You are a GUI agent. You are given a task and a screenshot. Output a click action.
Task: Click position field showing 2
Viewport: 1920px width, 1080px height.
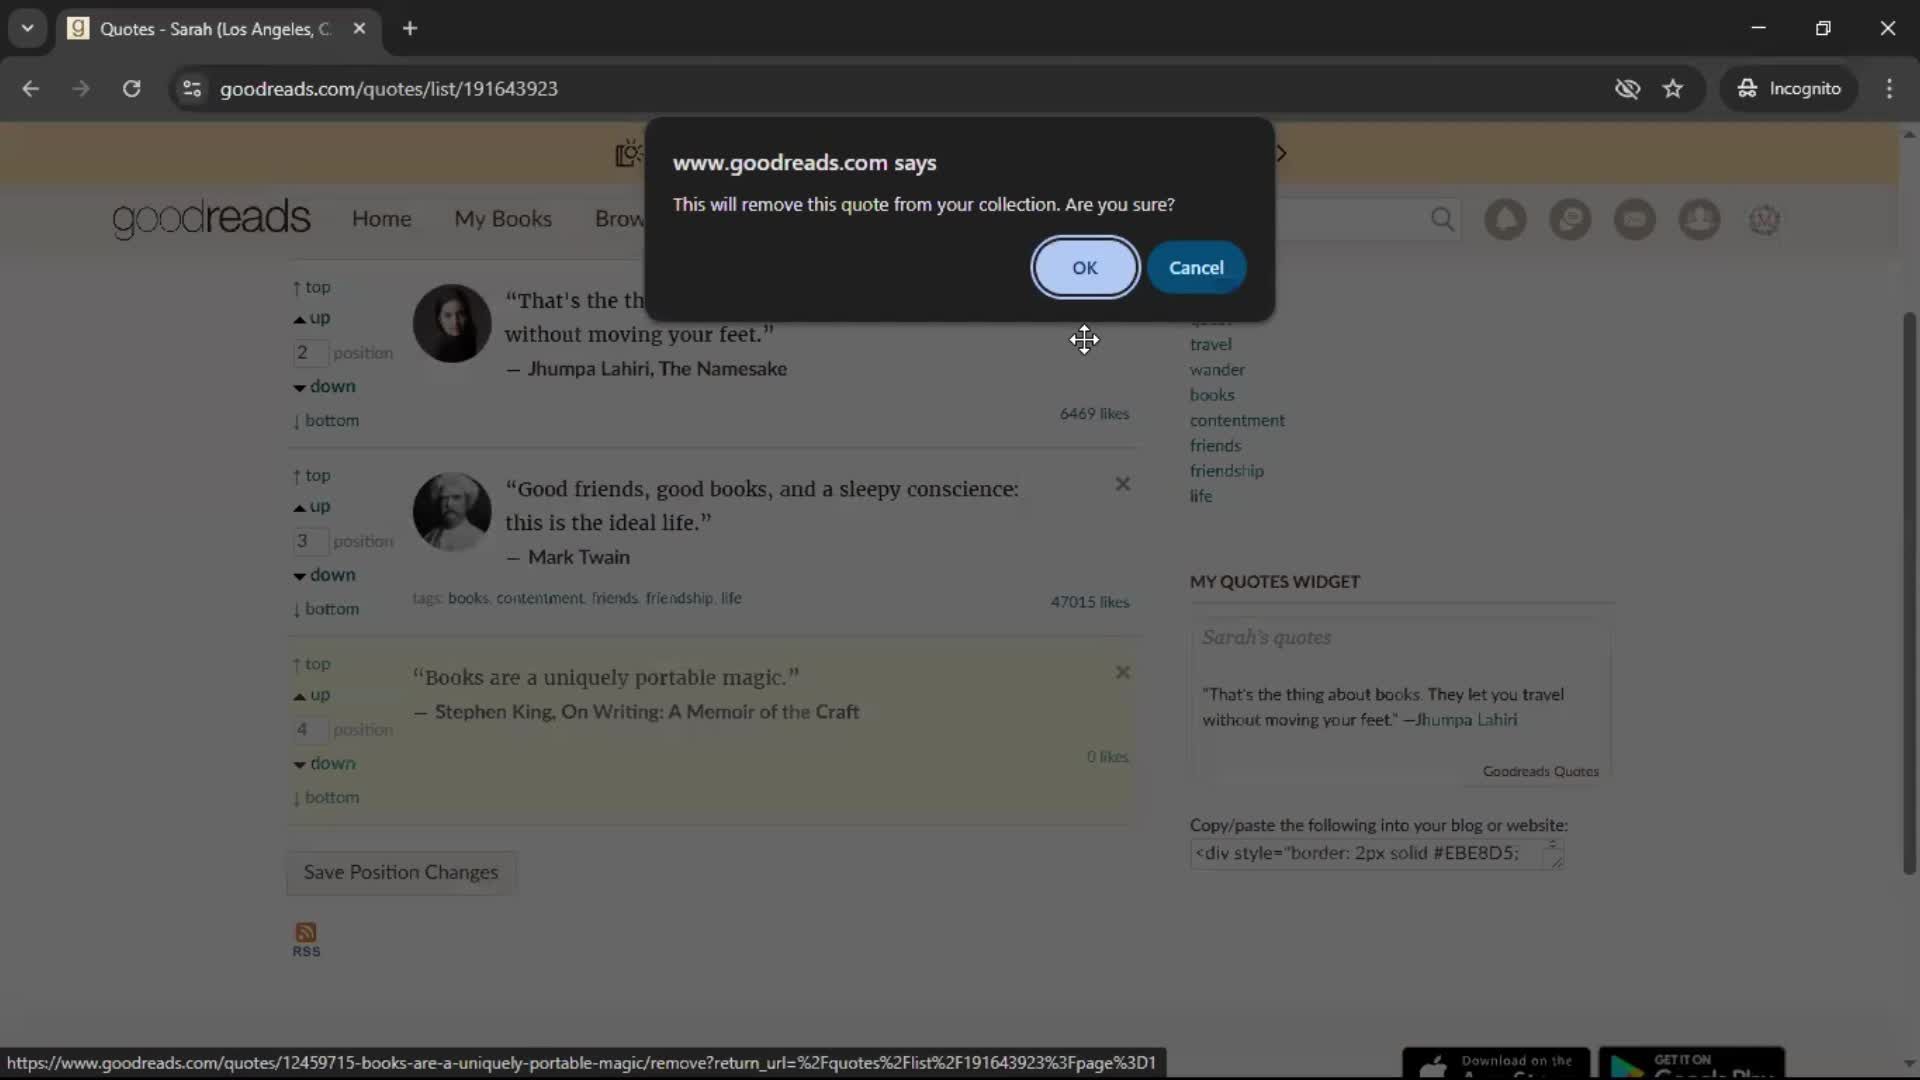click(309, 353)
